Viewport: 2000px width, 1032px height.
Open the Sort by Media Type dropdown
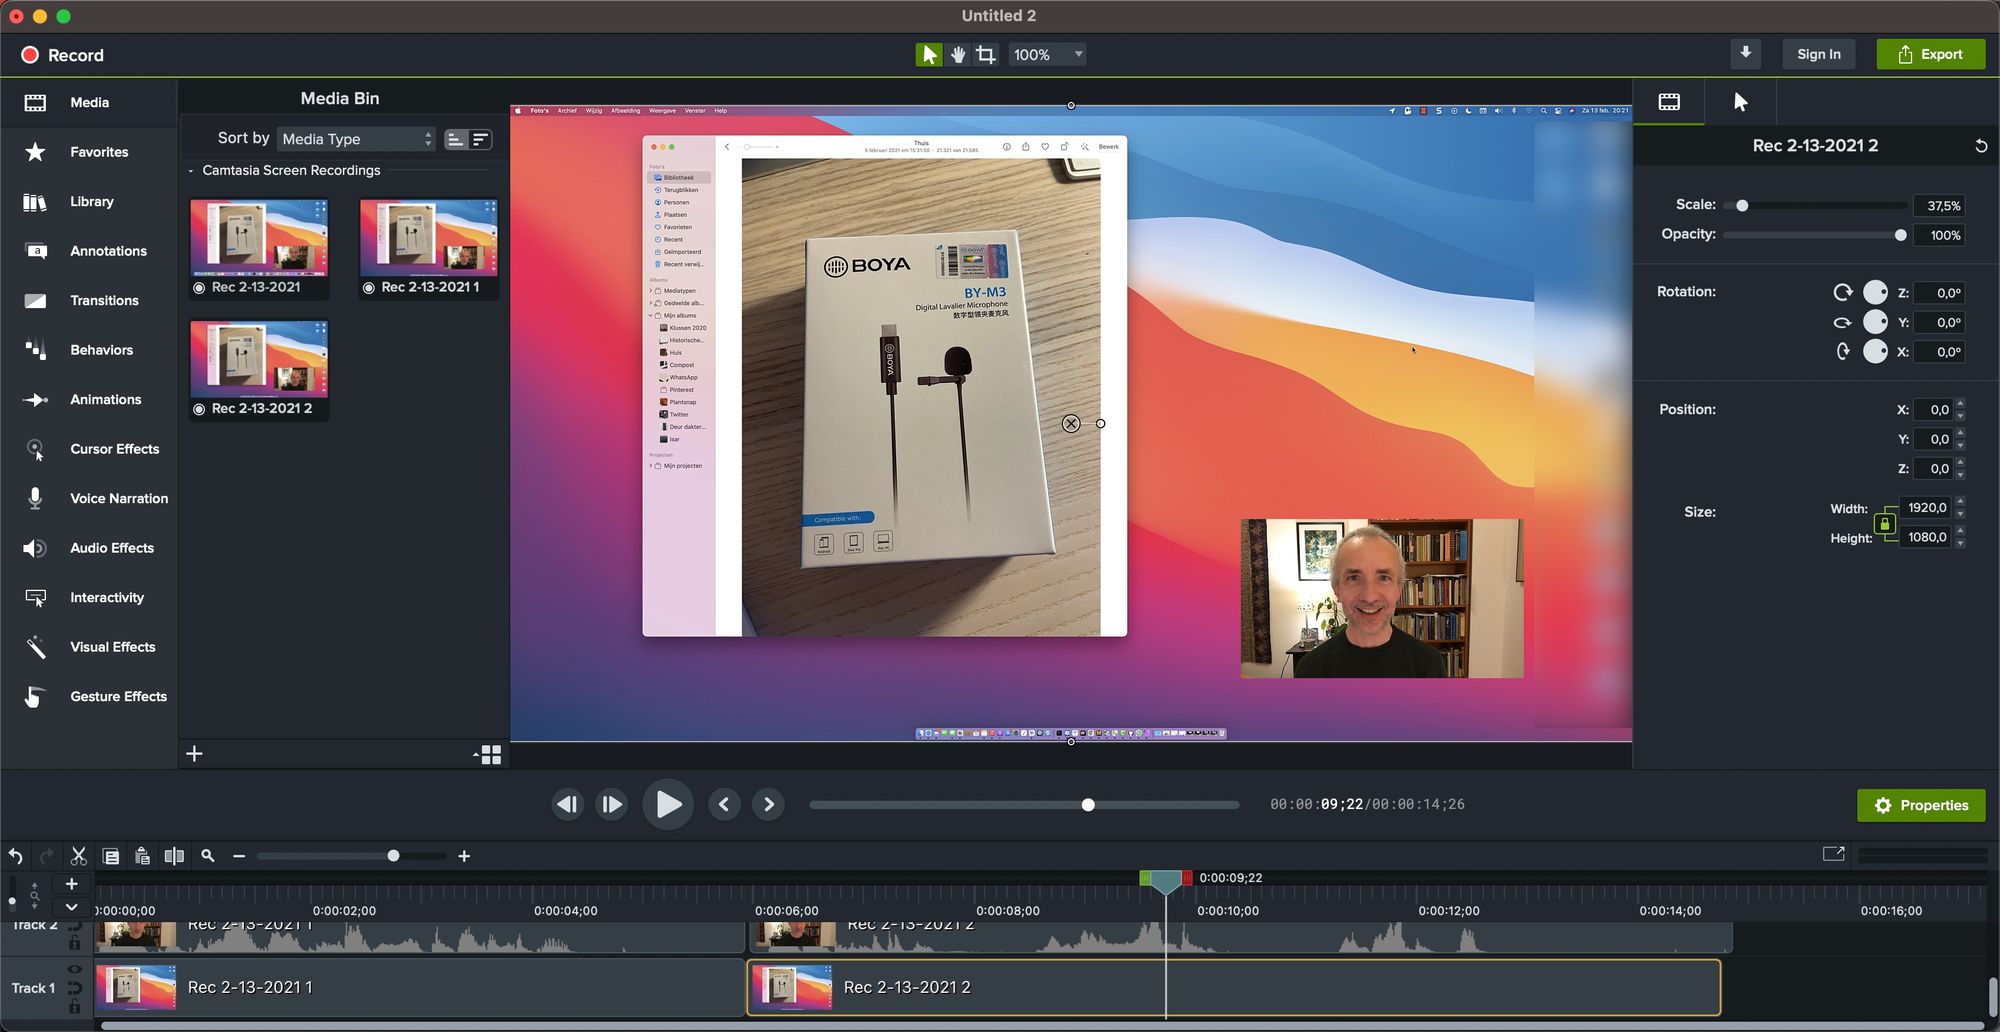357,139
